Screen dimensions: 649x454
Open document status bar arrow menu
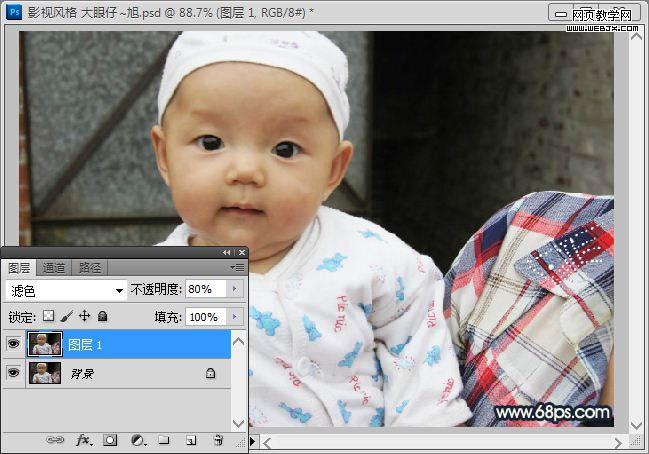(252, 442)
